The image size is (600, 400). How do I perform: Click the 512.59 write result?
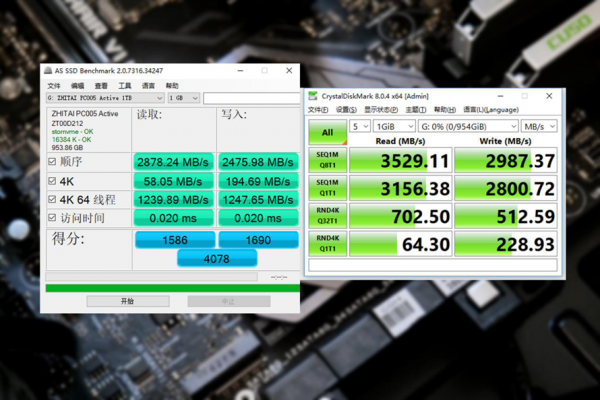pyautogui.click(x=506, y=216)
